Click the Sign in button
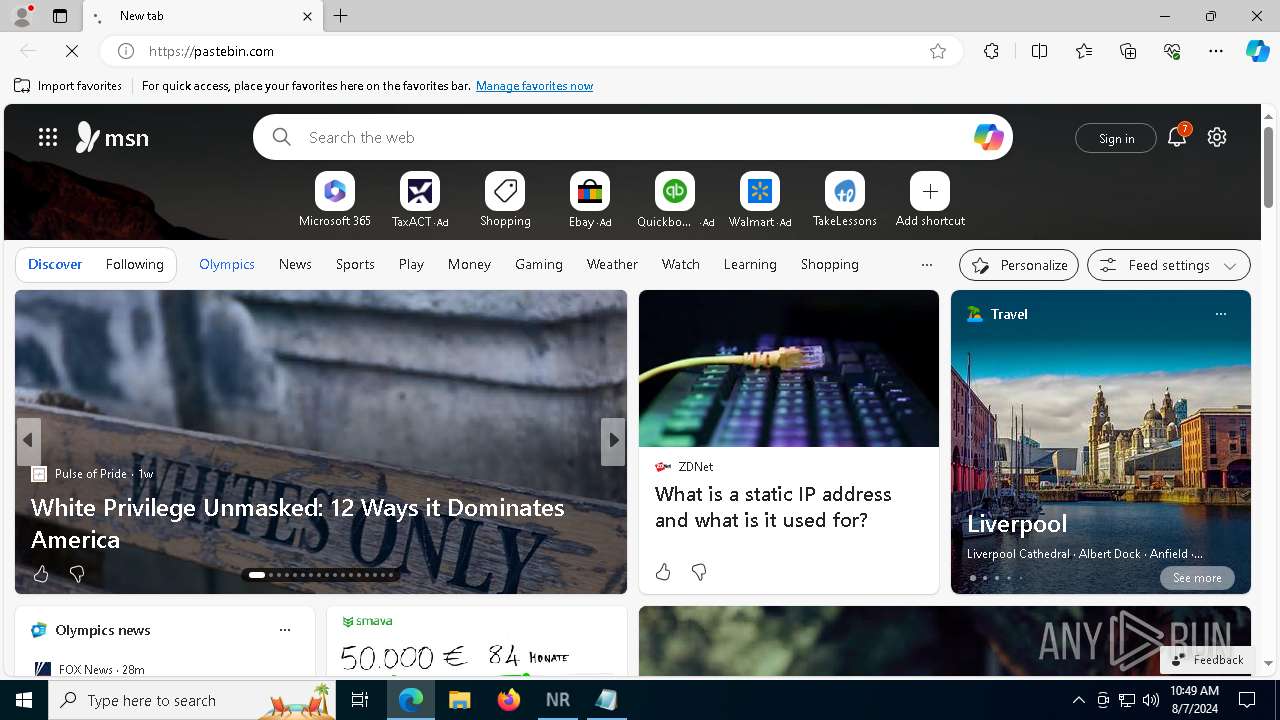 [x=1116, y=138]
